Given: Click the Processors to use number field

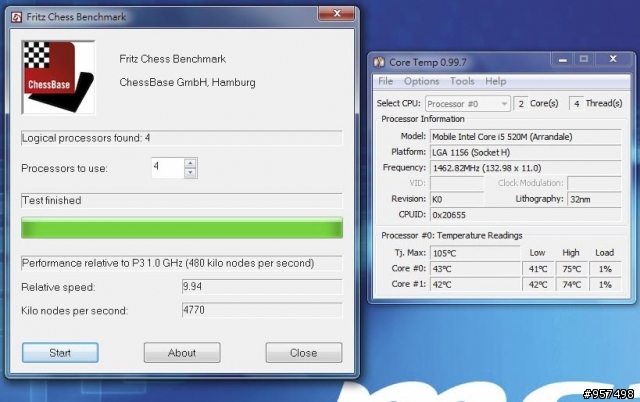Looking at the screenshot, I should click(168, 168).
